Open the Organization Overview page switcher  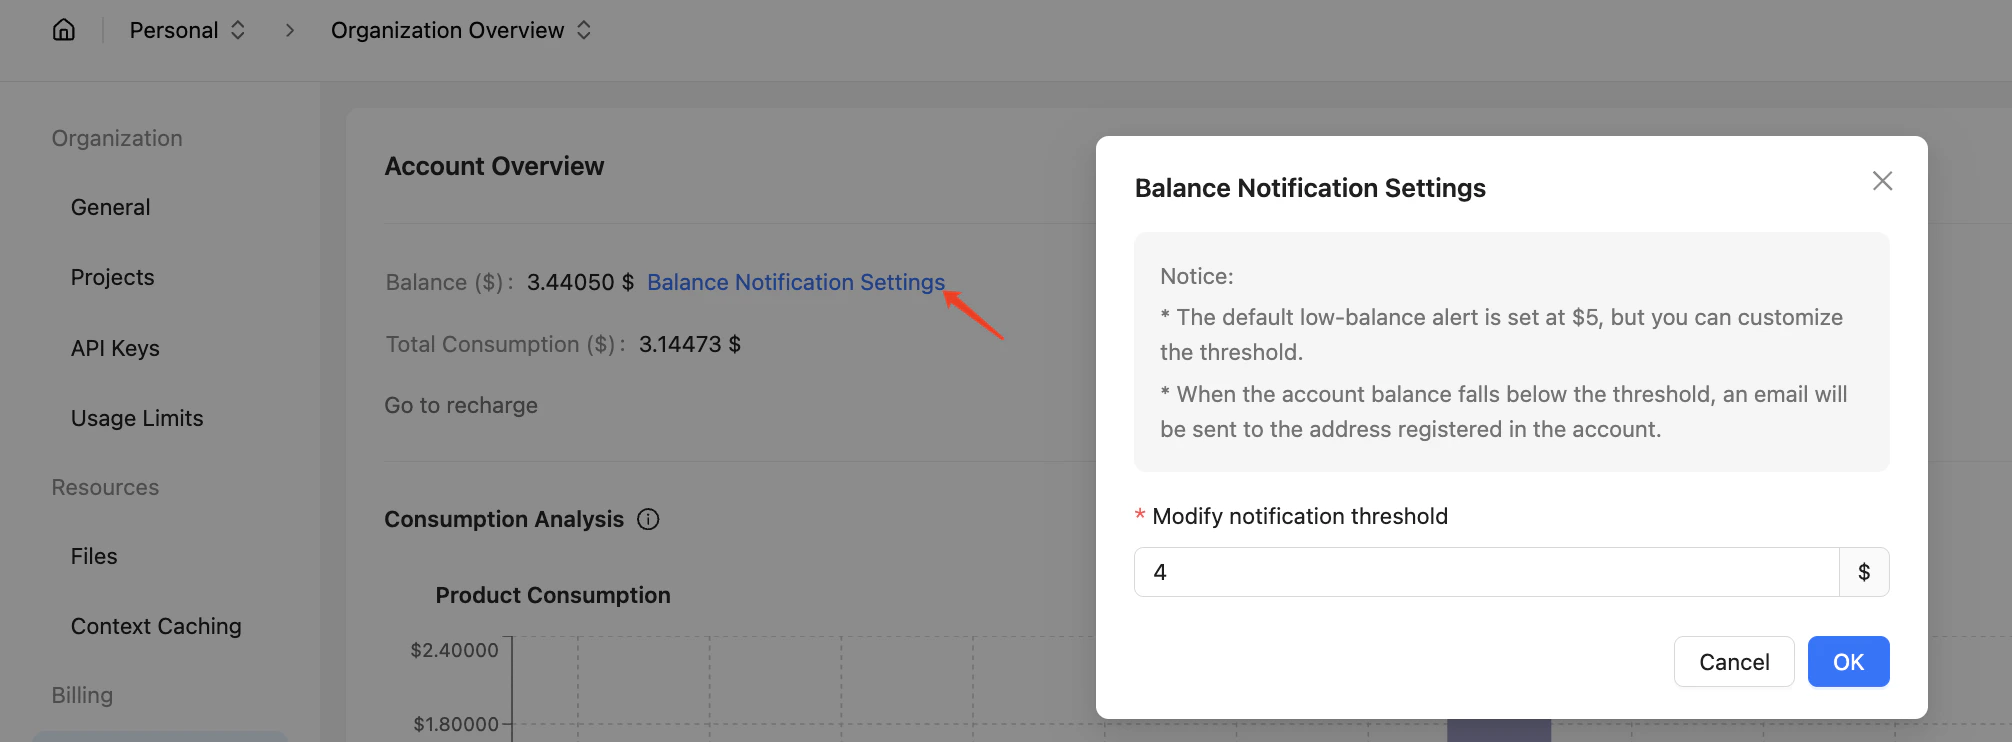[461, 30]
